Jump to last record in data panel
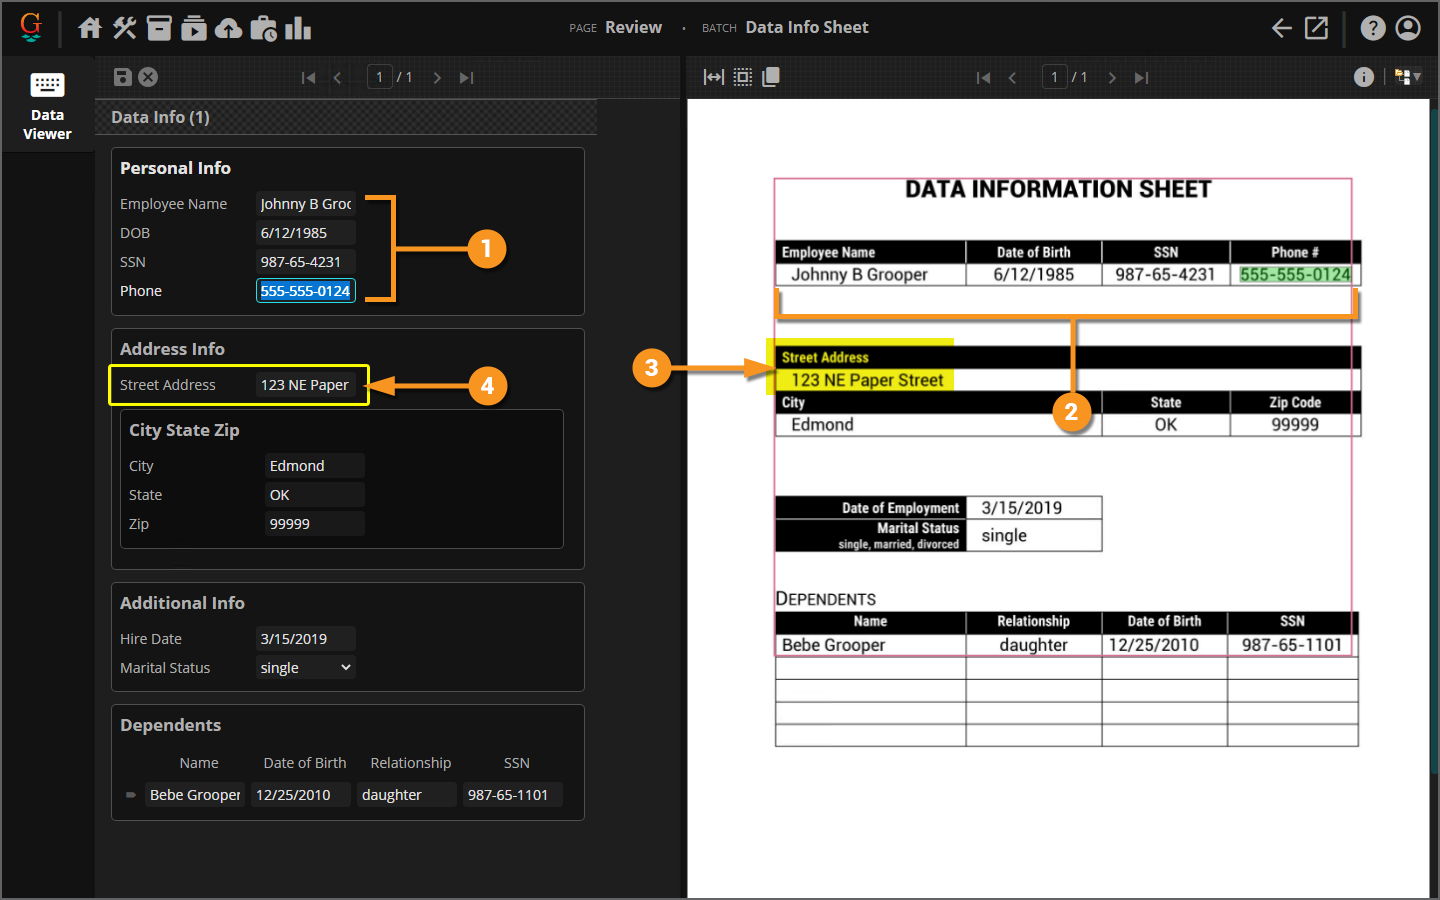This screenshot has height=900, width=1440. [466, 78]
